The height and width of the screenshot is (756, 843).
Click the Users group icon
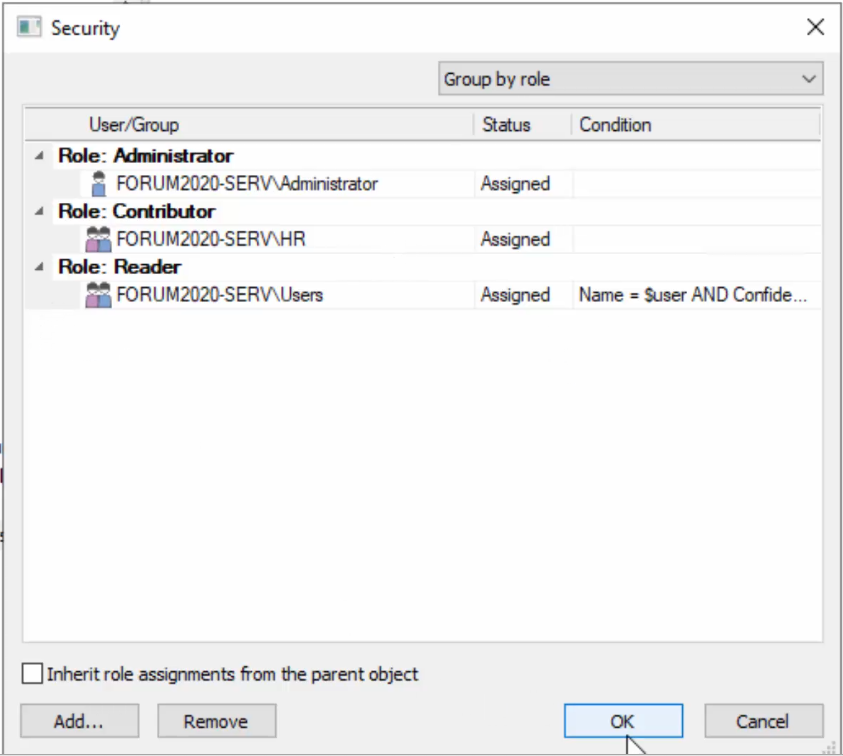[98, 295]
